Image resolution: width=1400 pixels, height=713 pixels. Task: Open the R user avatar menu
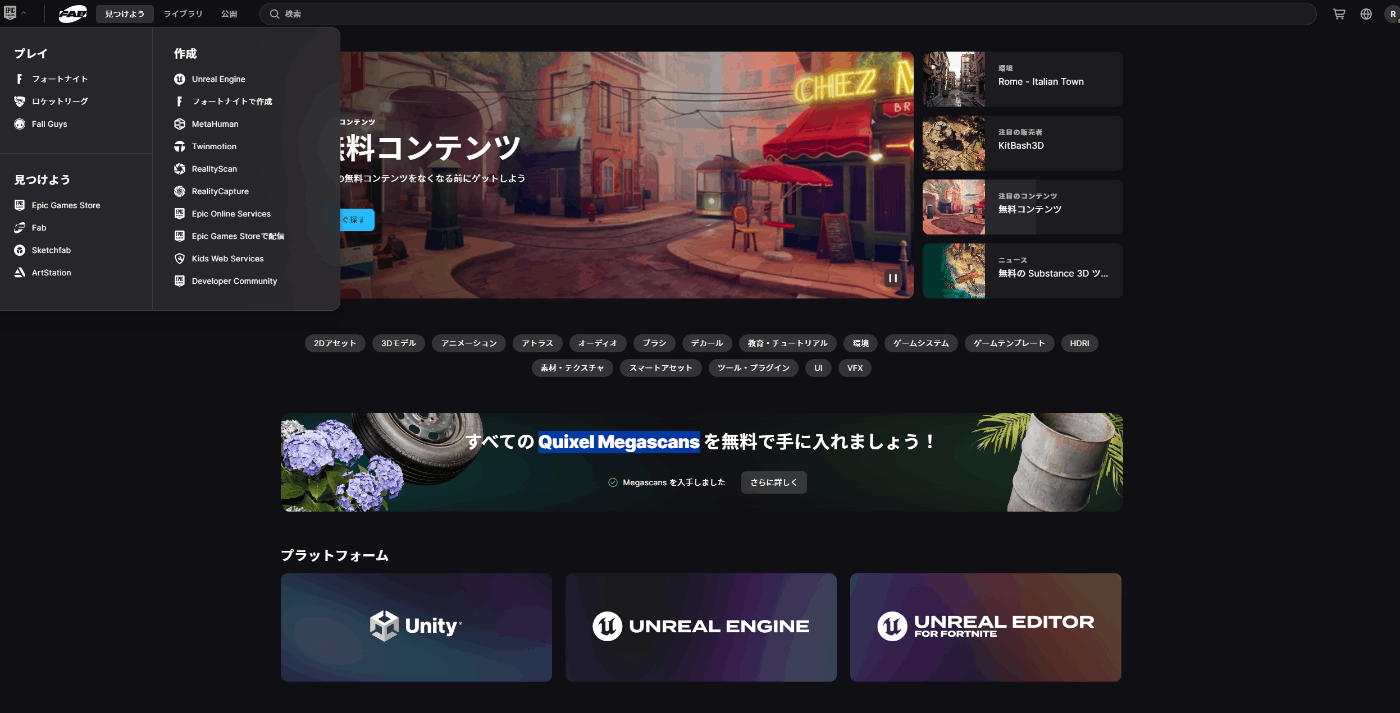point(1392,14)
